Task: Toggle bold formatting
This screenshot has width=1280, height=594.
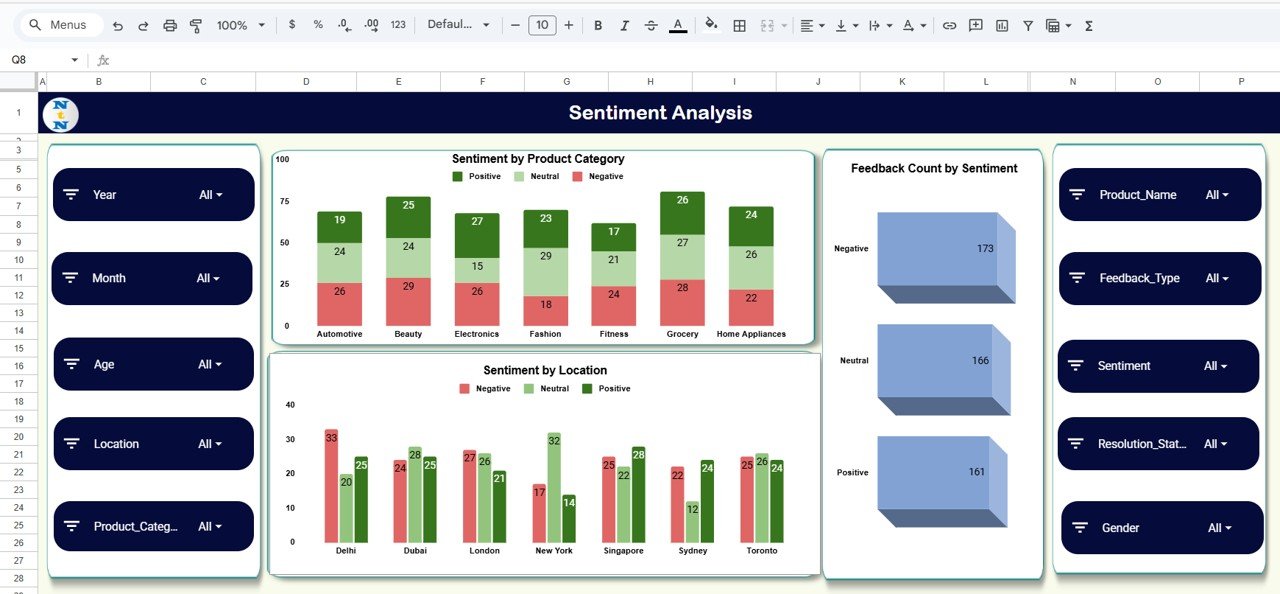Action: pos(597,24)
